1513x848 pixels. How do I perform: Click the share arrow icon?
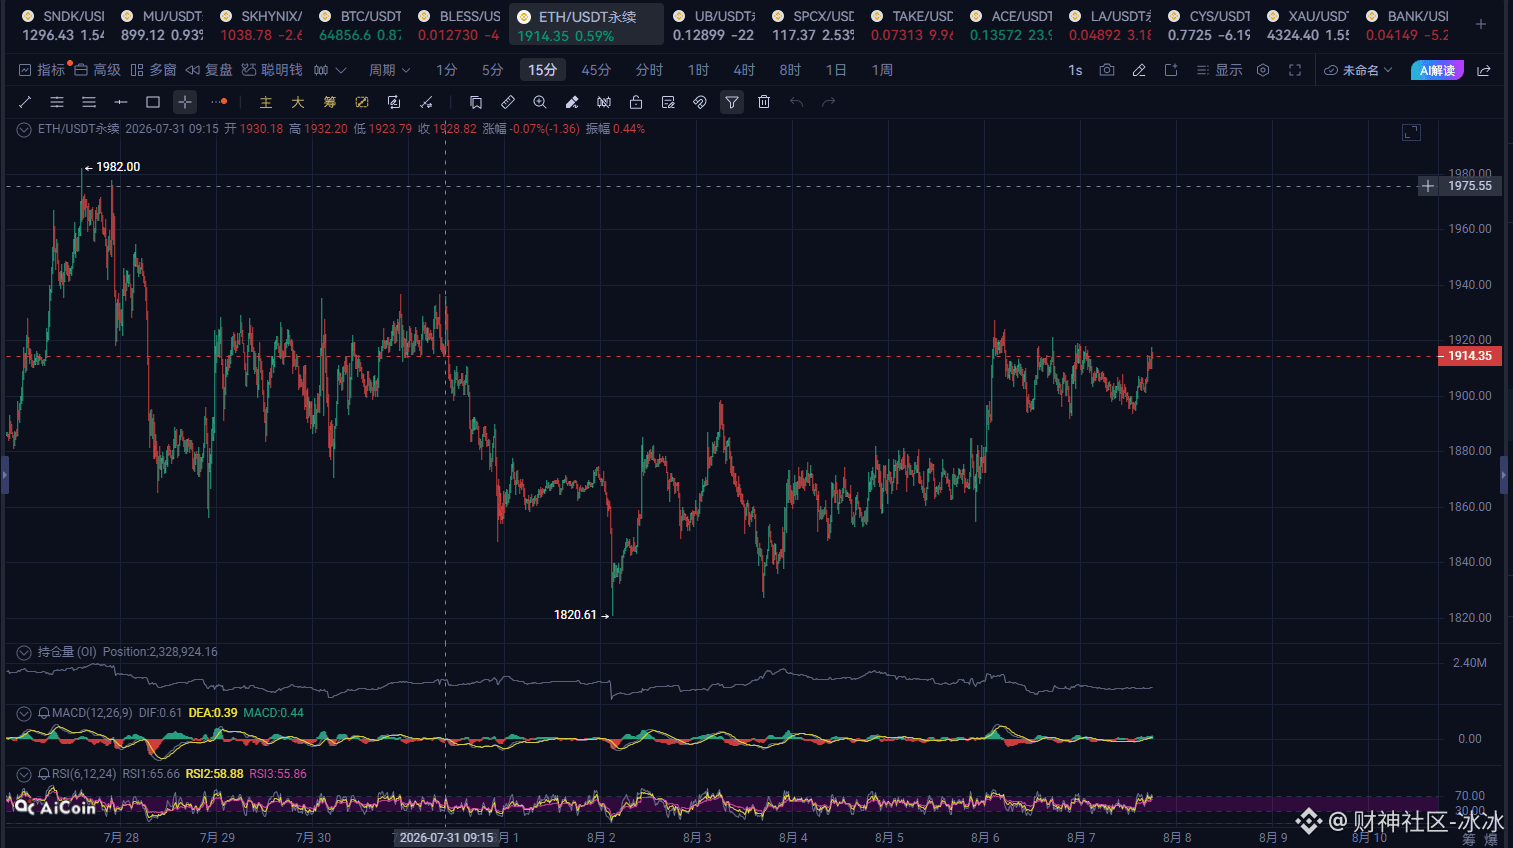pos(1484,70)
